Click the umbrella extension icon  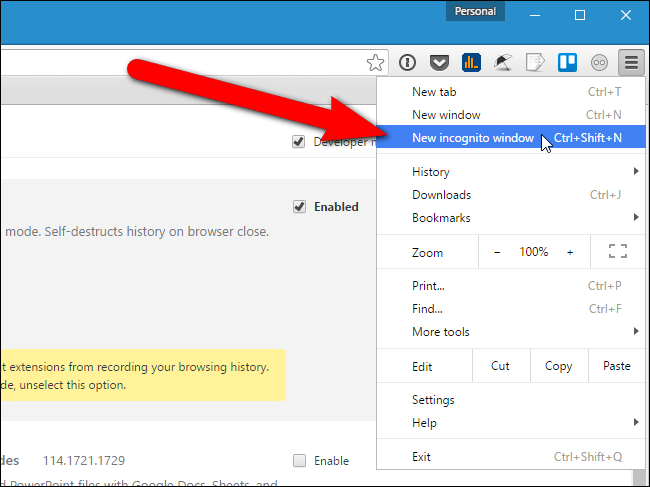pyautogui.click(x=503, y=63)
